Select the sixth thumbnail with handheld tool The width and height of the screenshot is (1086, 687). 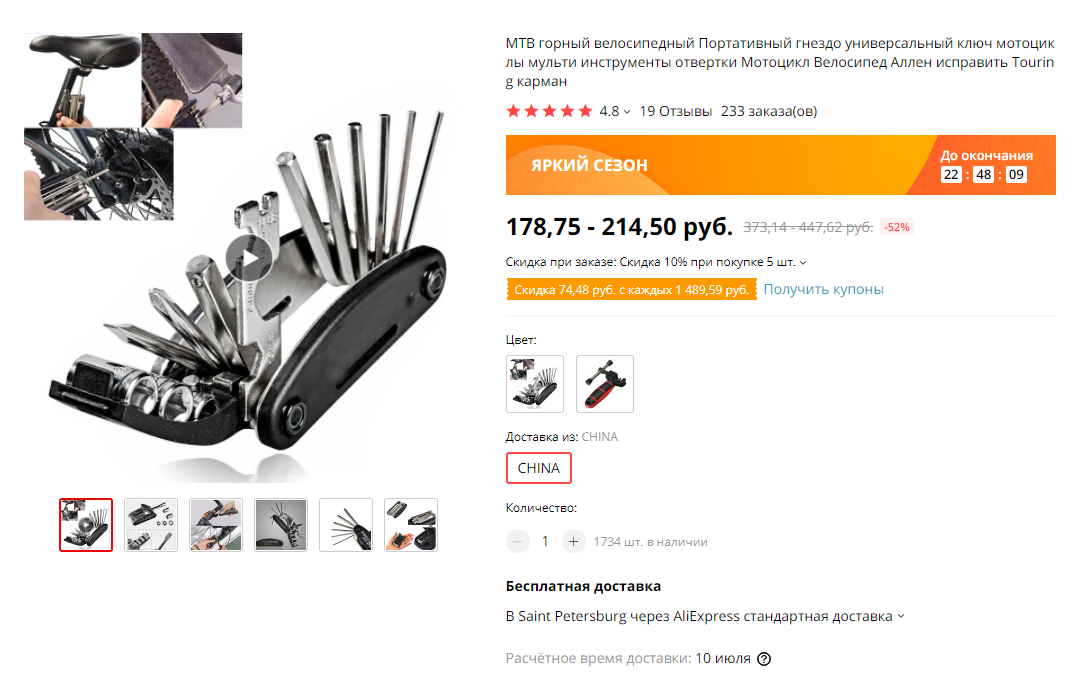pos(411,525)
